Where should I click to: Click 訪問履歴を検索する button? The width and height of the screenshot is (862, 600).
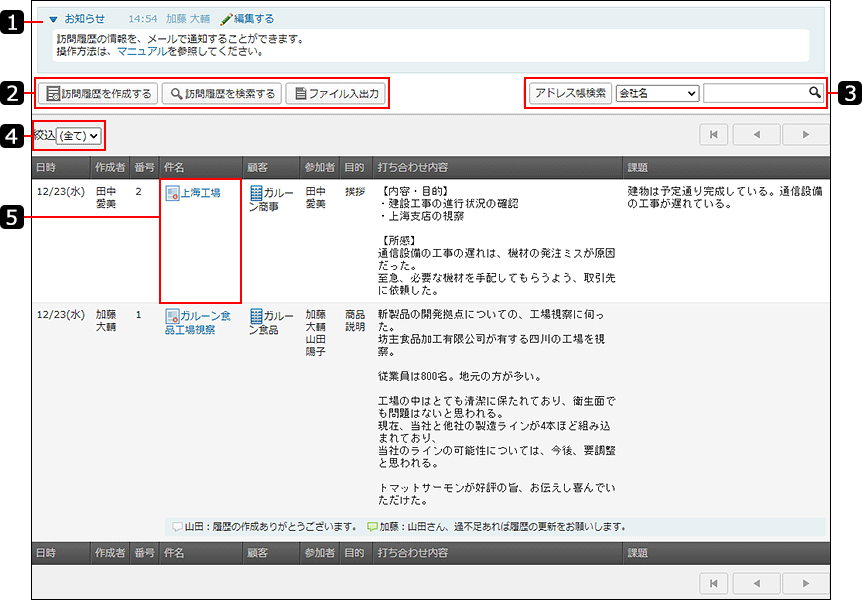pyautogui.click(x=222, y=93)
